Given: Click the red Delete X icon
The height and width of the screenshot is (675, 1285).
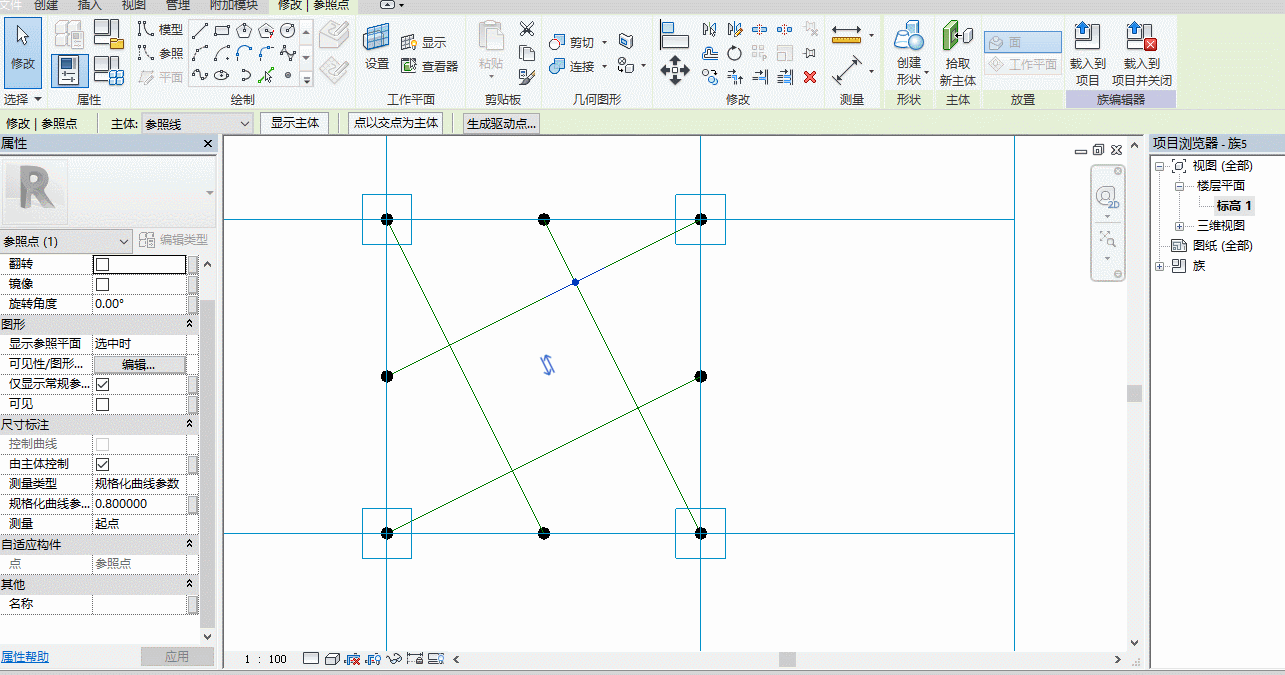Looking at the screenshot, I should point(810,76).
